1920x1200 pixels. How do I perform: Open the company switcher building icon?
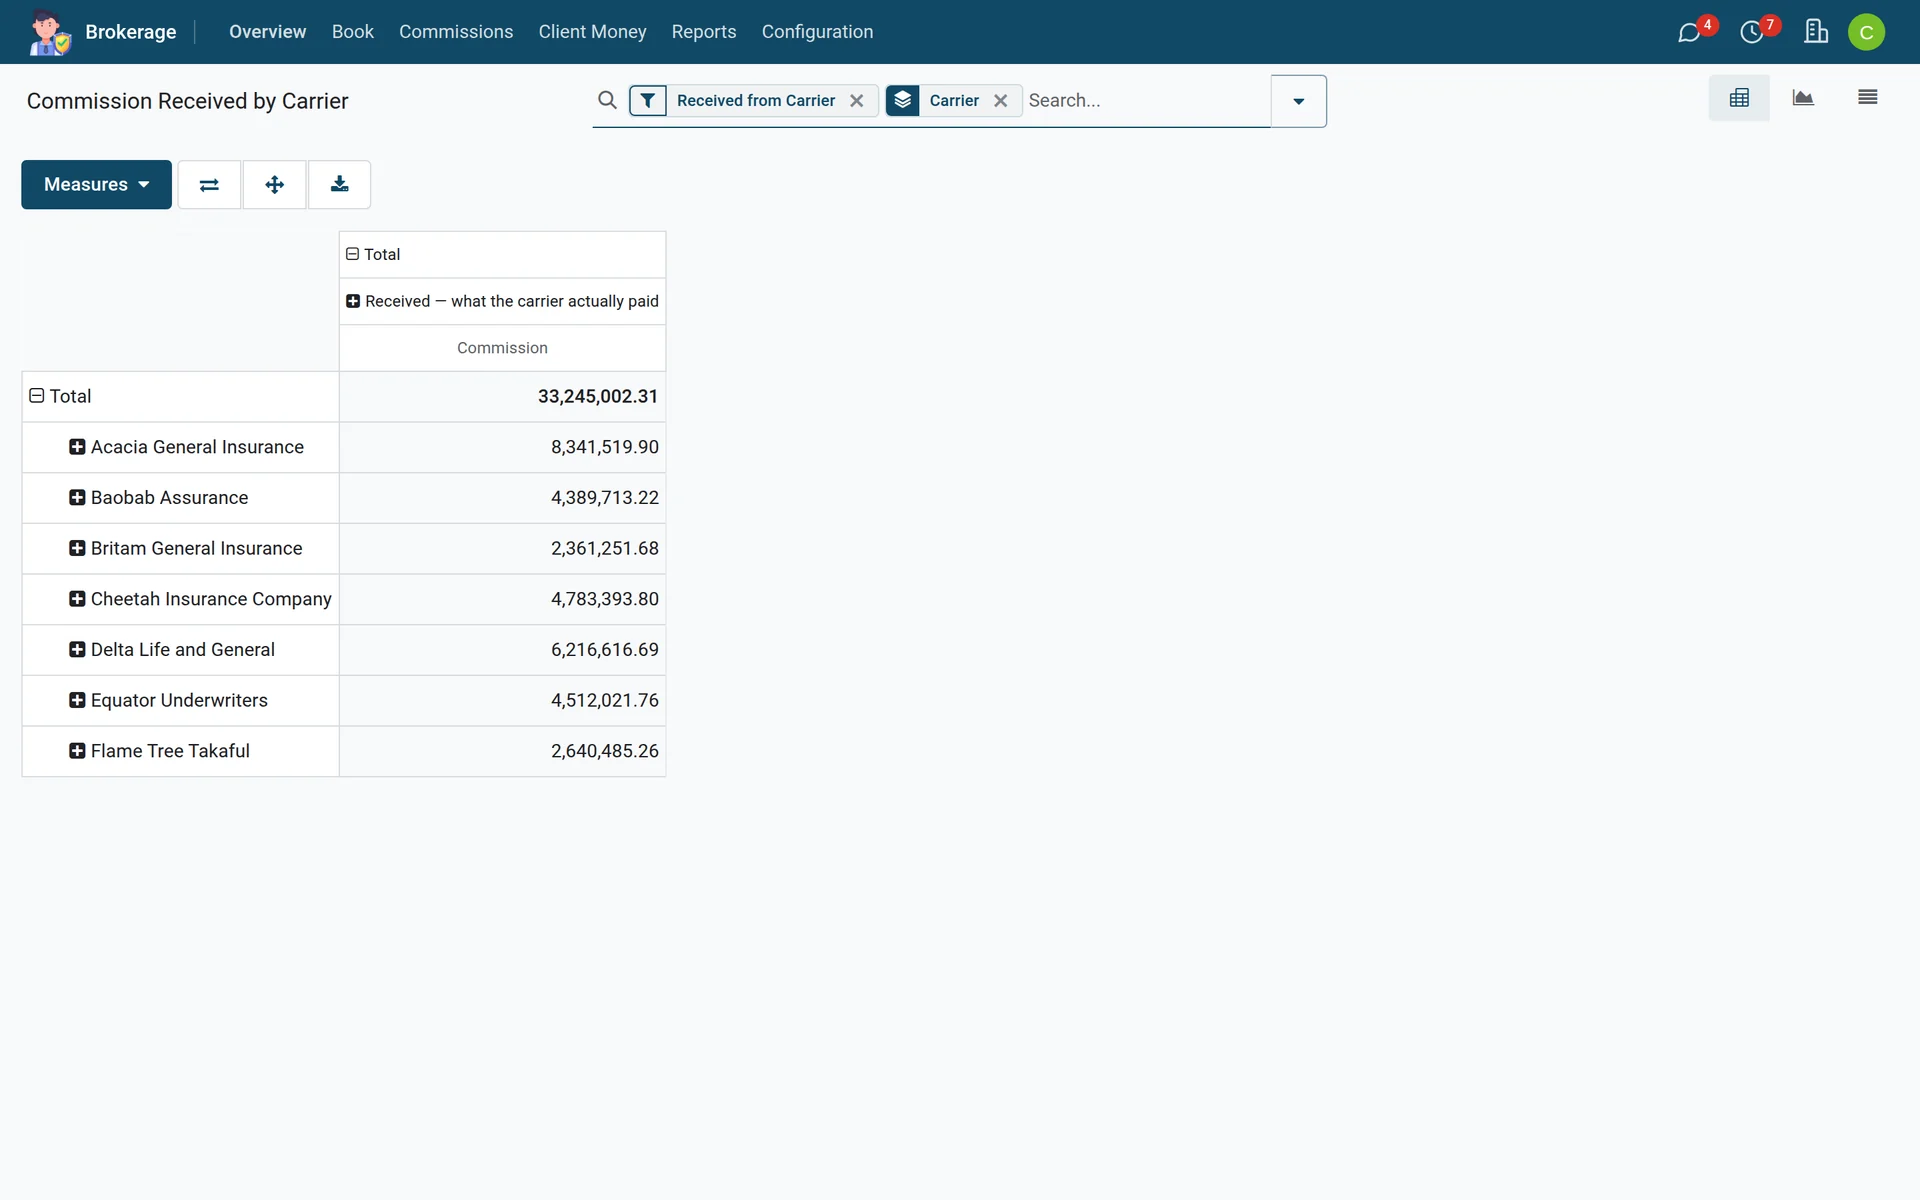[1816, 32]
